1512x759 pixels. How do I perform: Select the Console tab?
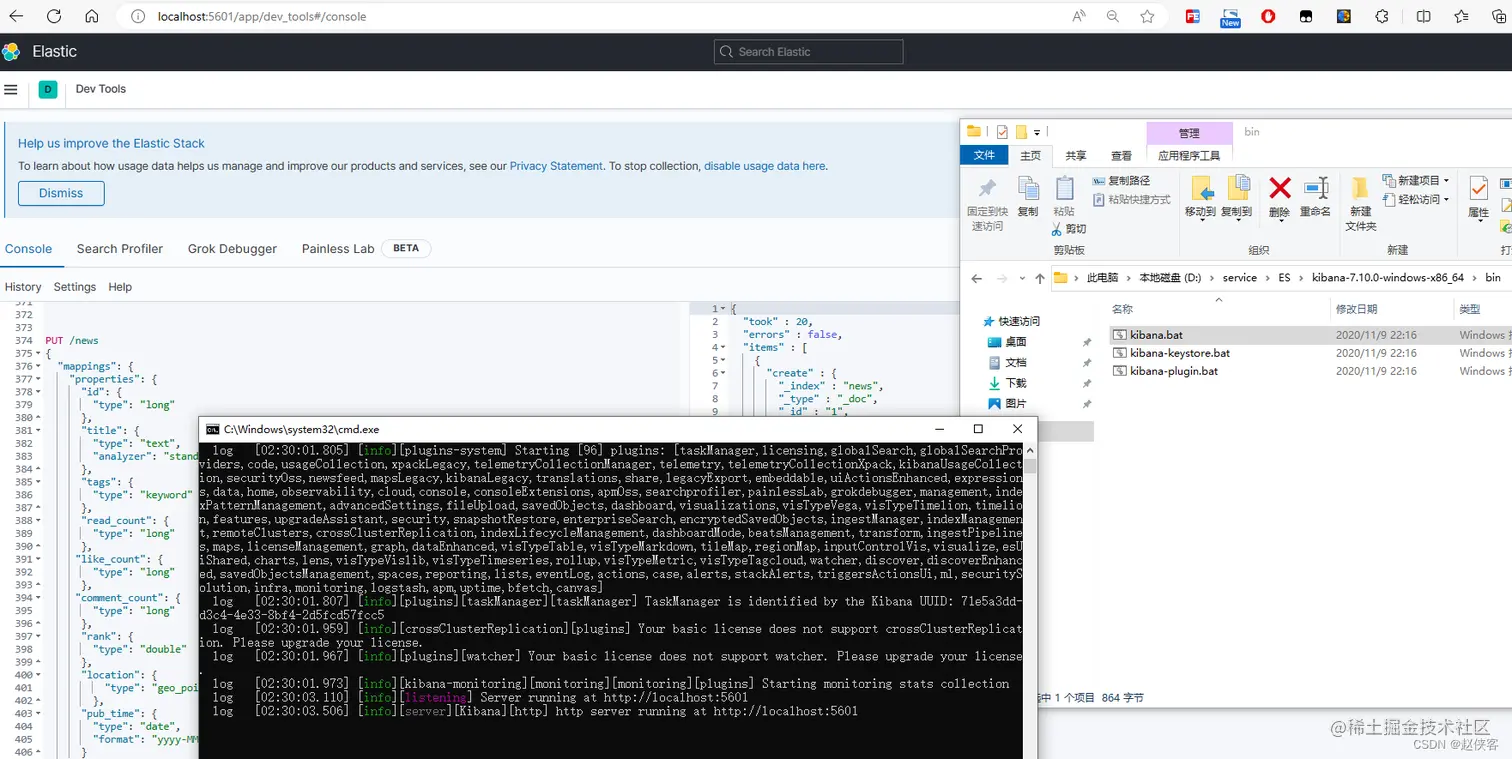pos(28,249)
